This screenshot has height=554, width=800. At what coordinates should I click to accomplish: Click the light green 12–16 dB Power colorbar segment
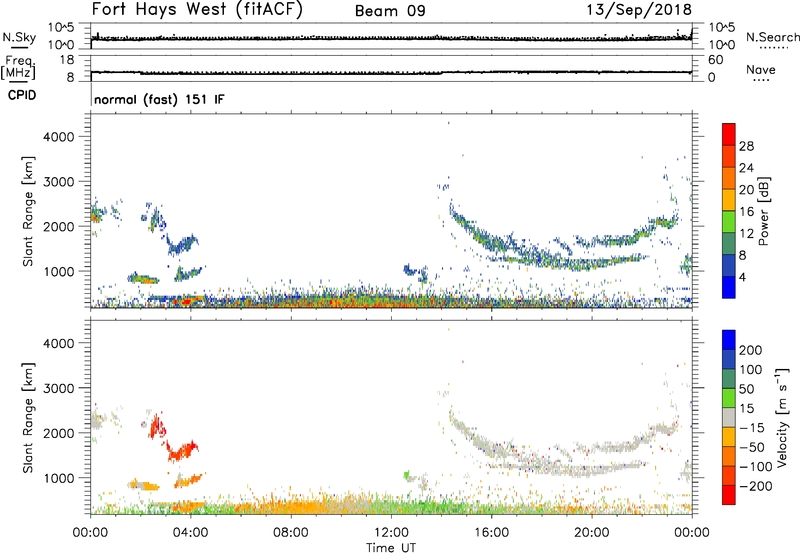coord(729,221)
